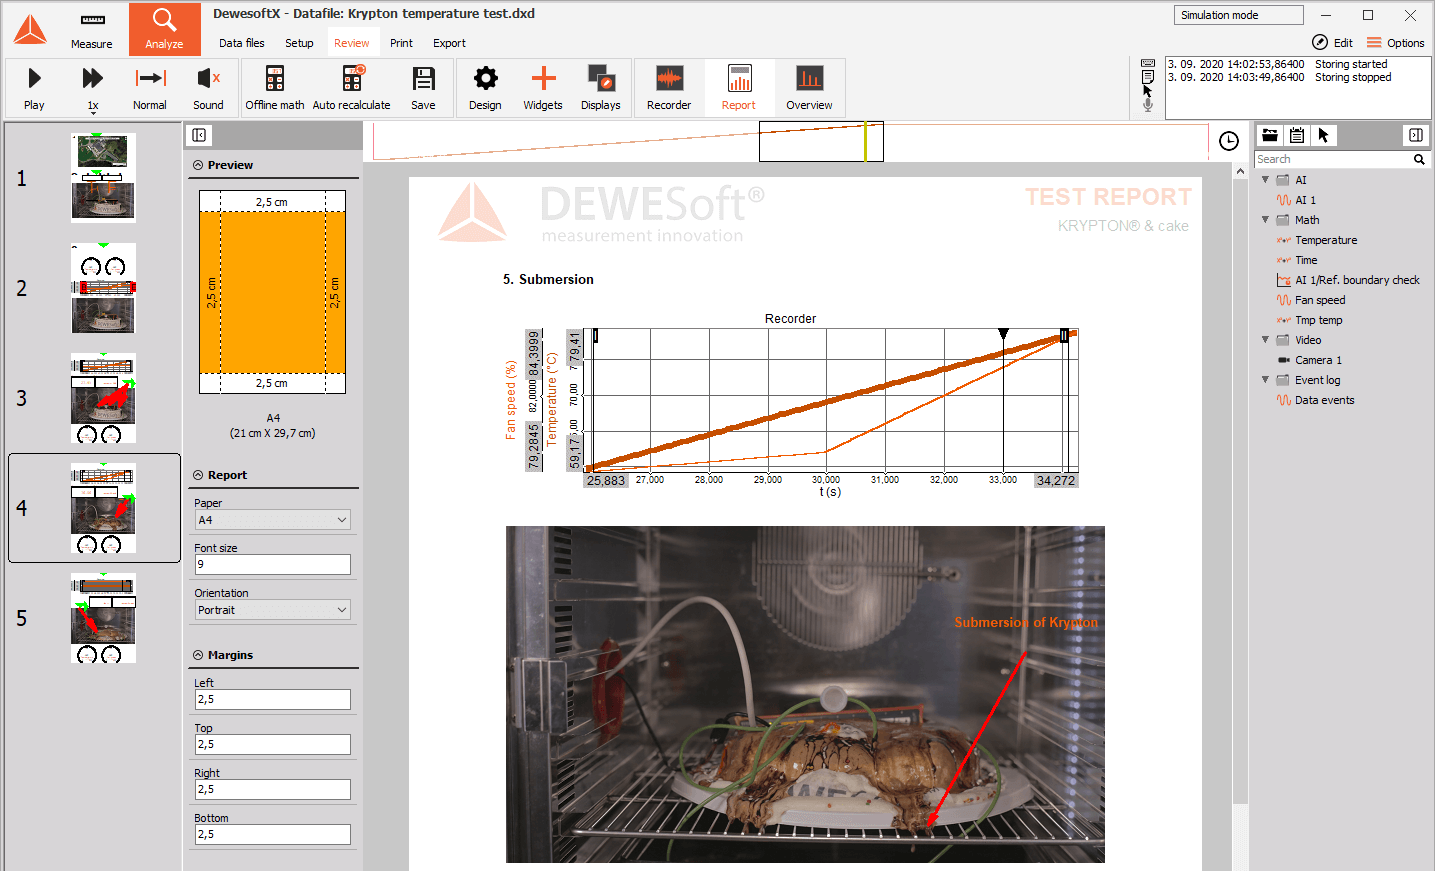This screenshot has width=1435, height=871.
Task: Select the Review tab
Action: click(x=352, y=43)
